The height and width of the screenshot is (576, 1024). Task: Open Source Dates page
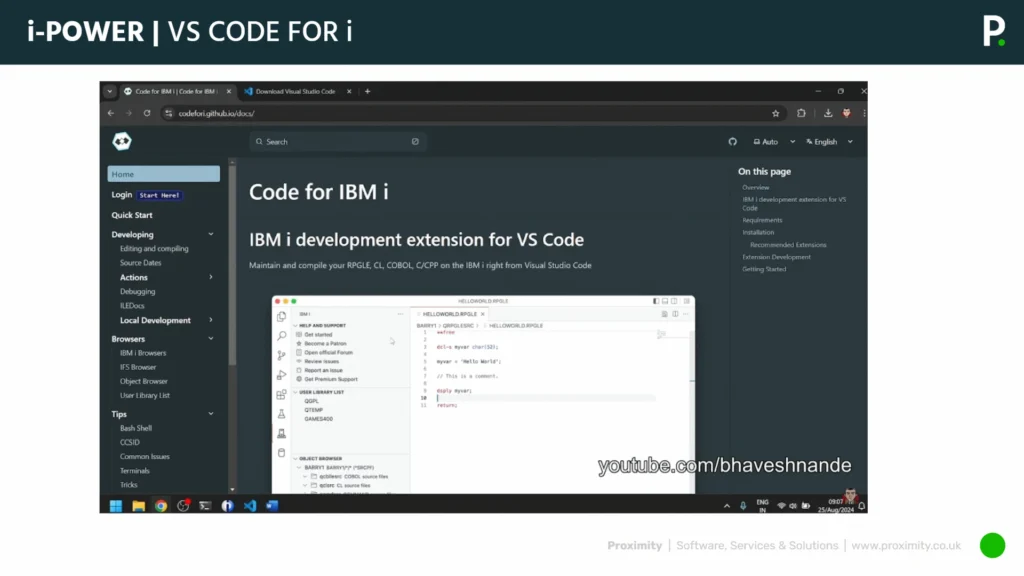tap(140, 263)
